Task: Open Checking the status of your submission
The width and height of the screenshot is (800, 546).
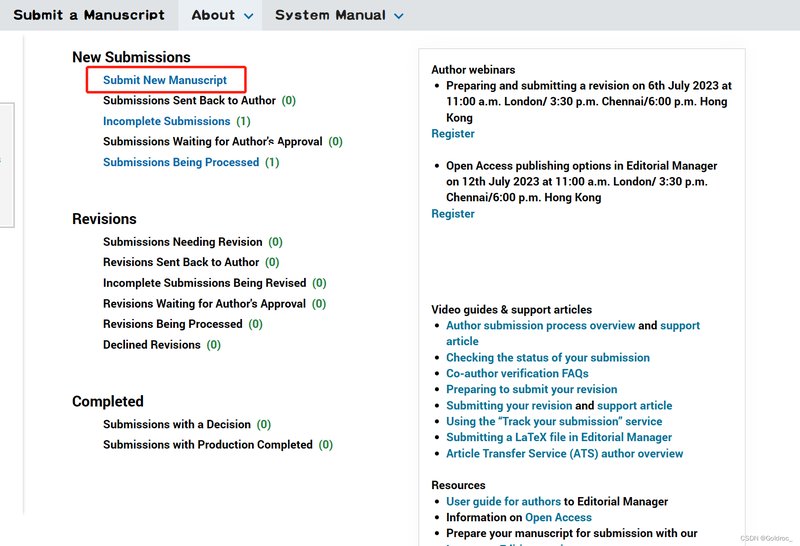Action: pyautogui.click(x=547, y=358)
